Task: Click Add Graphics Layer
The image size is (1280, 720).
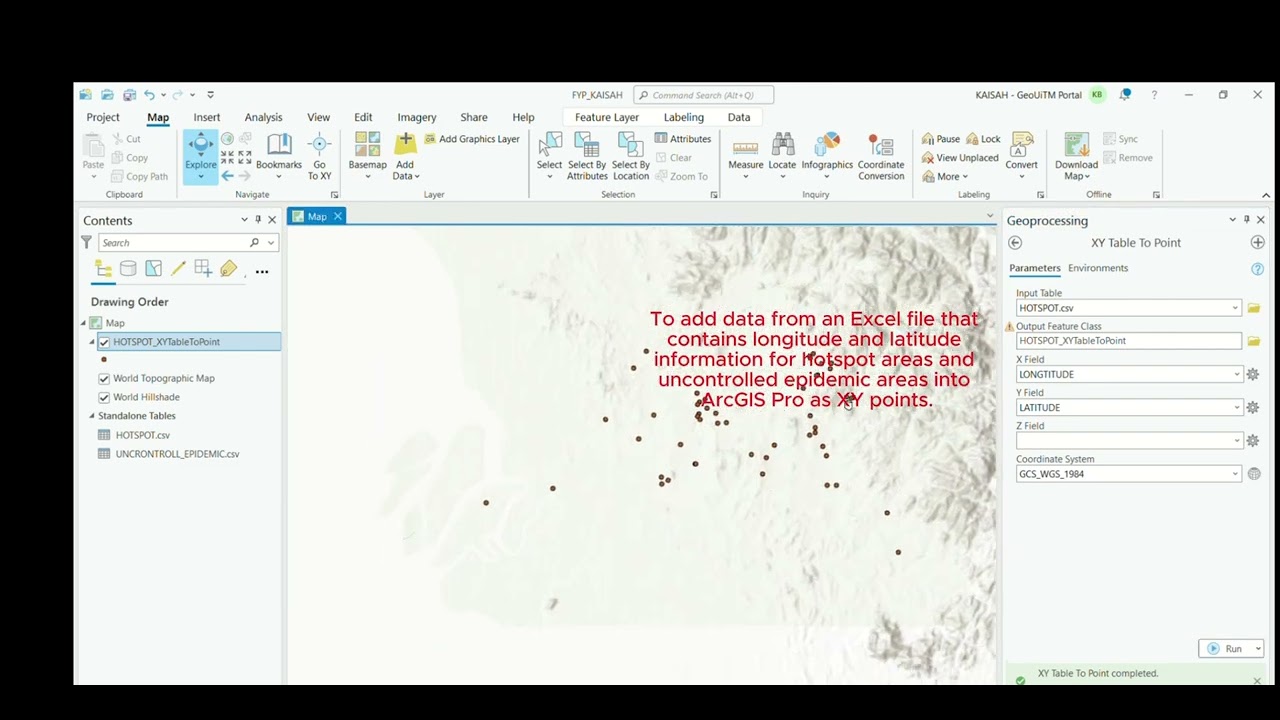Action: [x=472, y=139]
